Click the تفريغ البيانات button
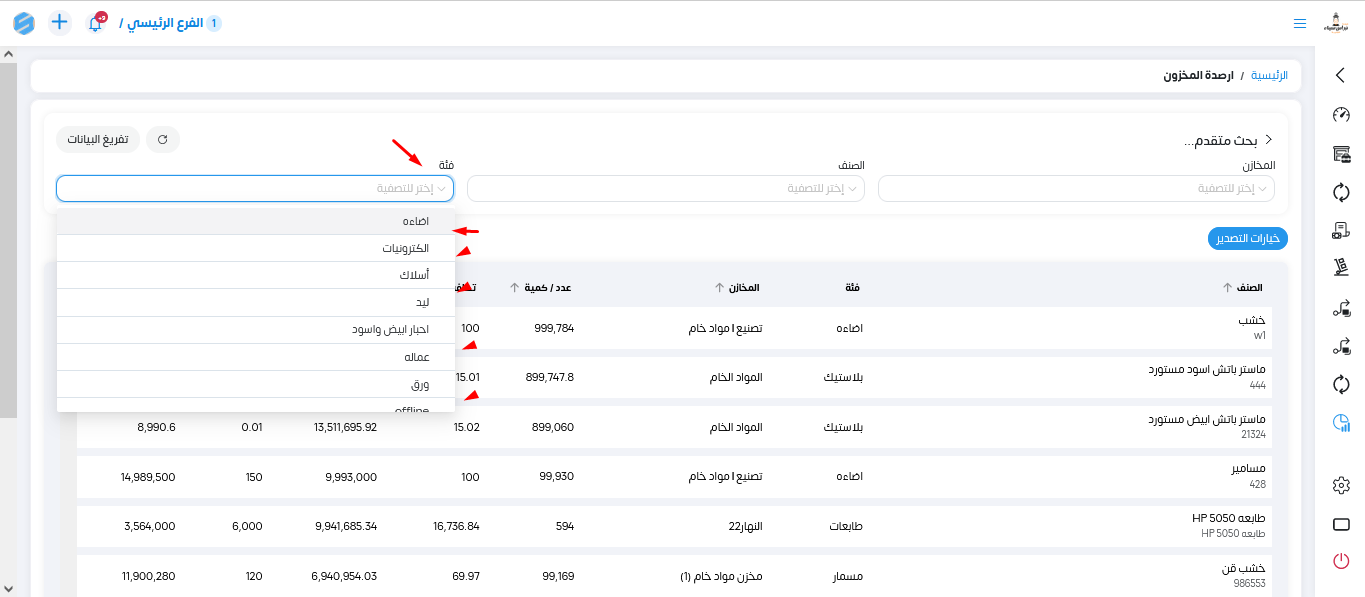The width and height of the screenshot is (1365, 597). (98, 139)
